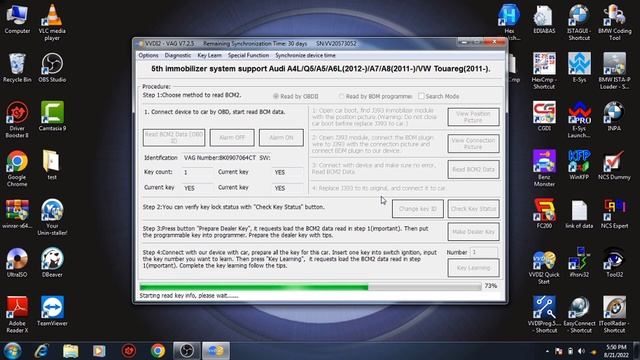Open VVDI2 Quick Start shortcut
The height and width of the screenshot is (360, 640).
[x=544, y=266]
